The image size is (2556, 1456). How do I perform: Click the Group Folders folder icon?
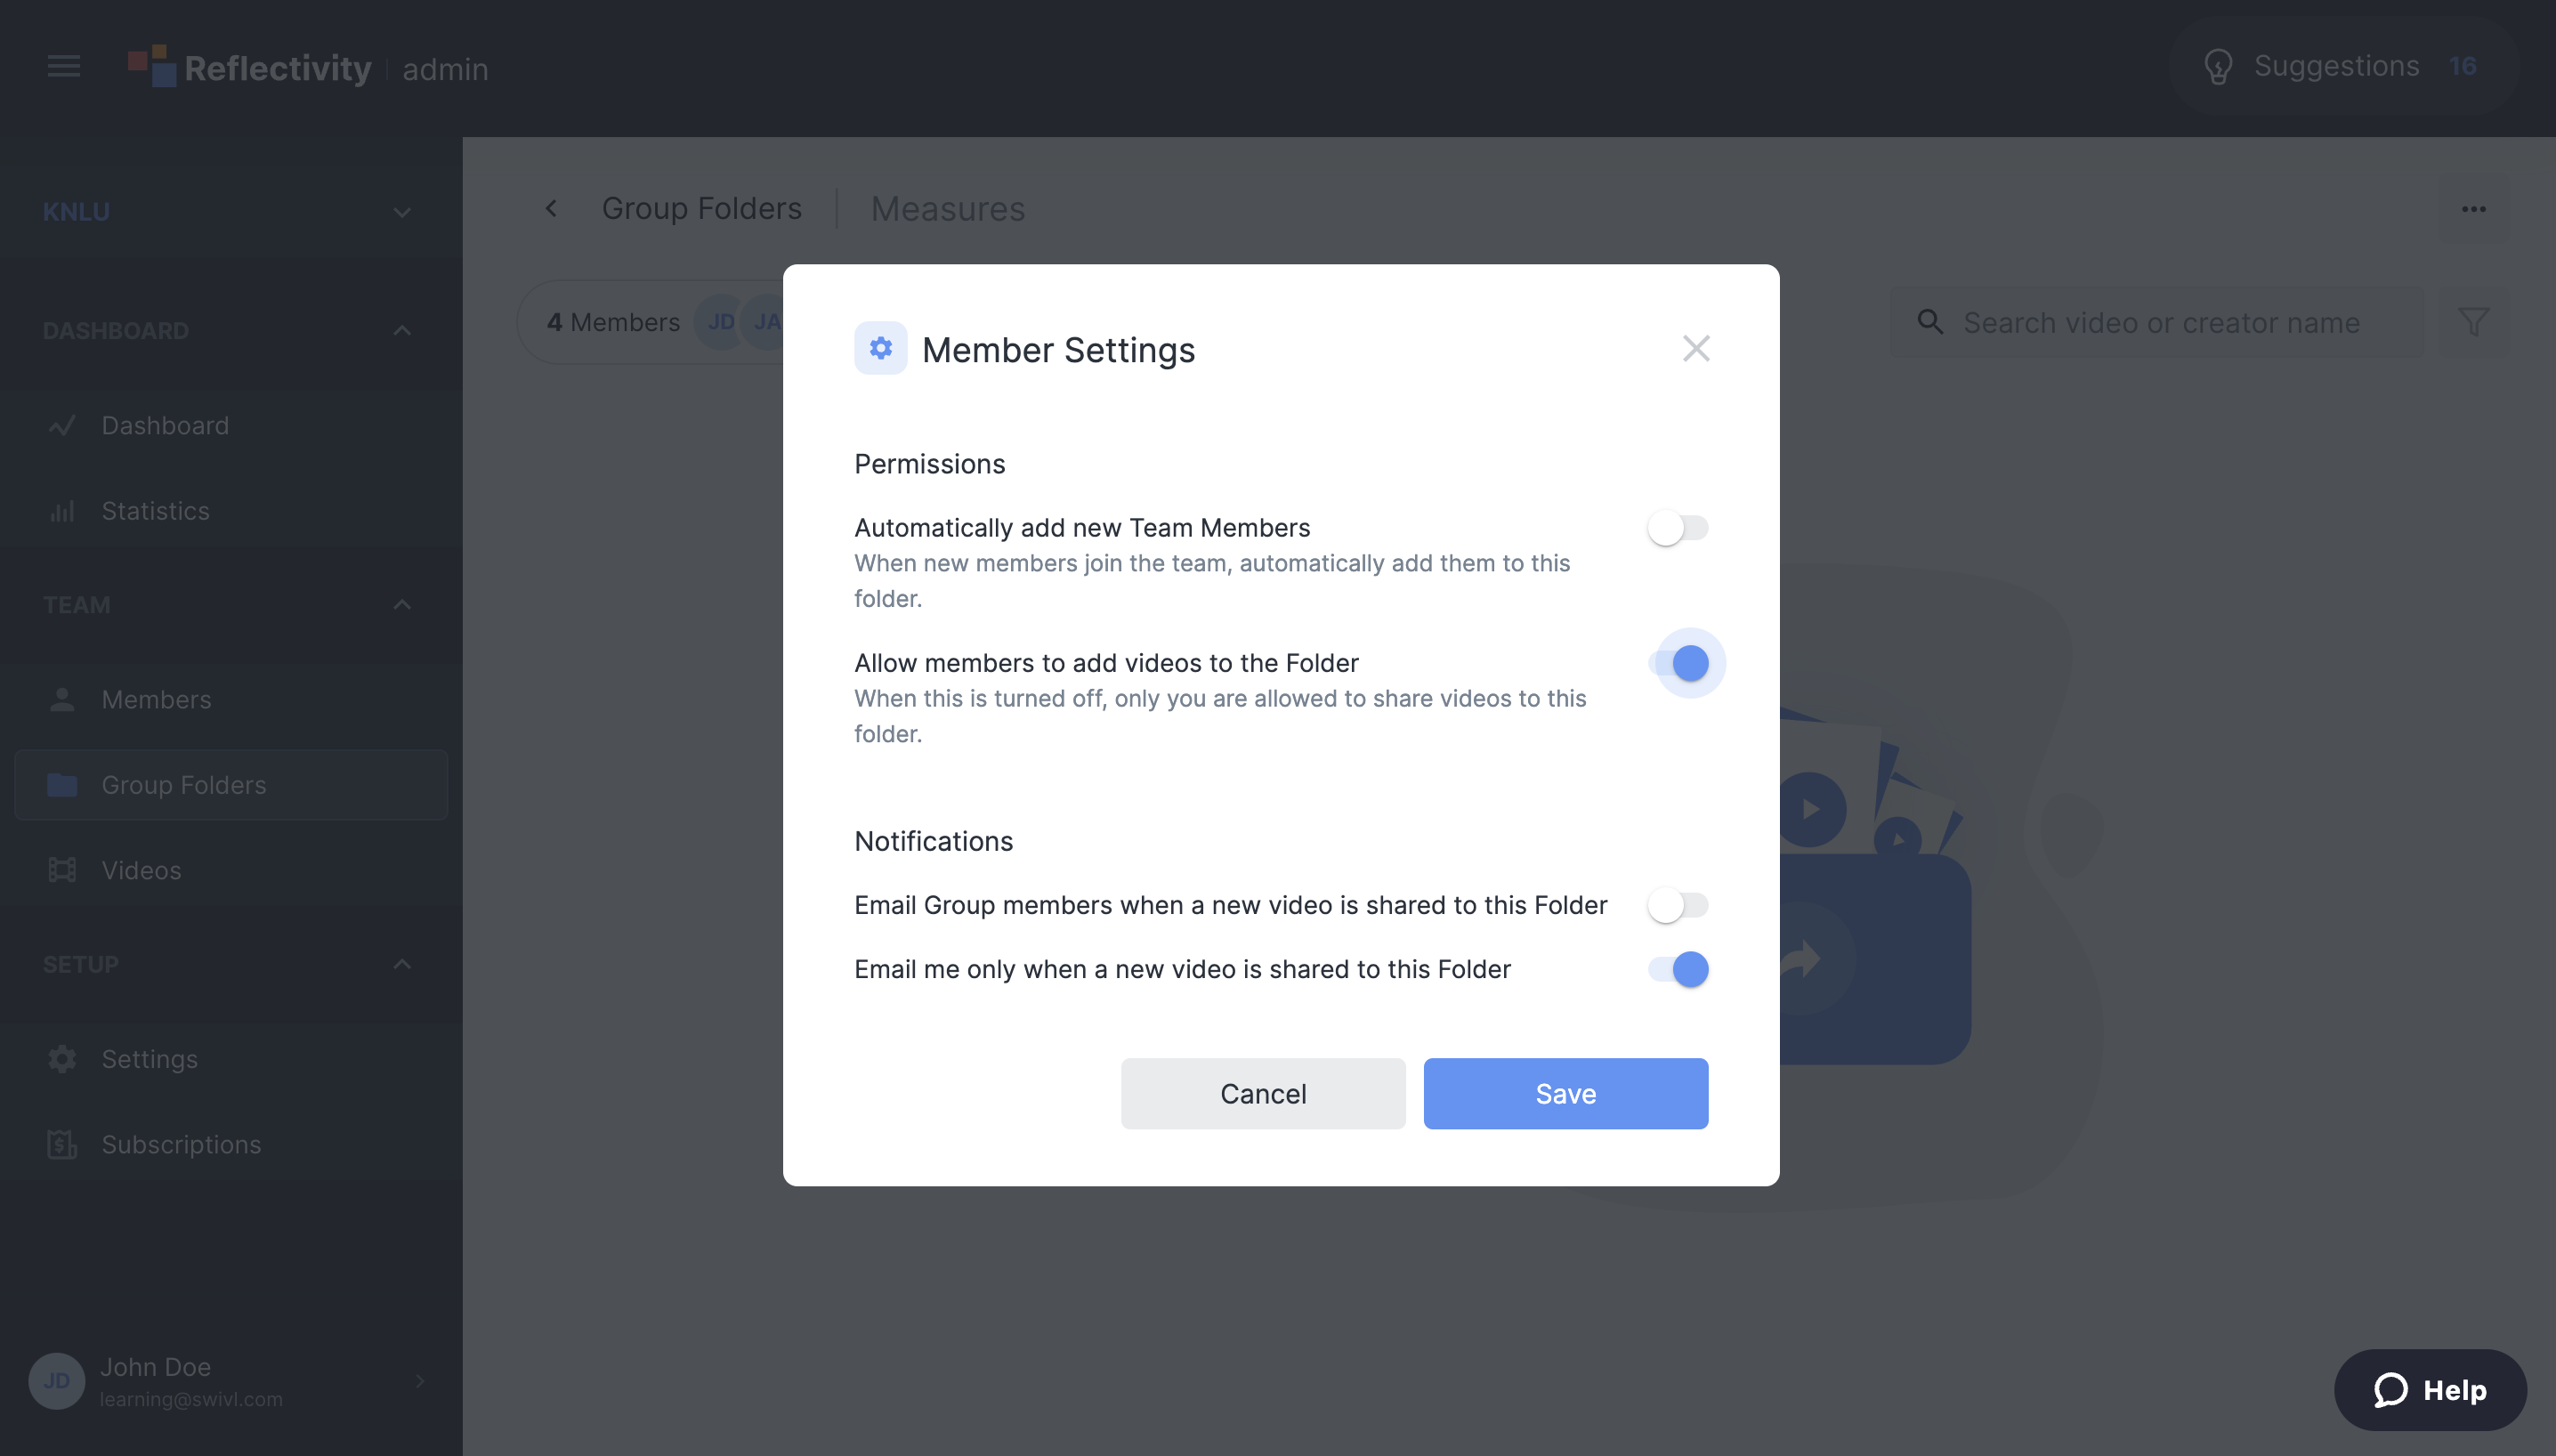click(x=61, y=783)
